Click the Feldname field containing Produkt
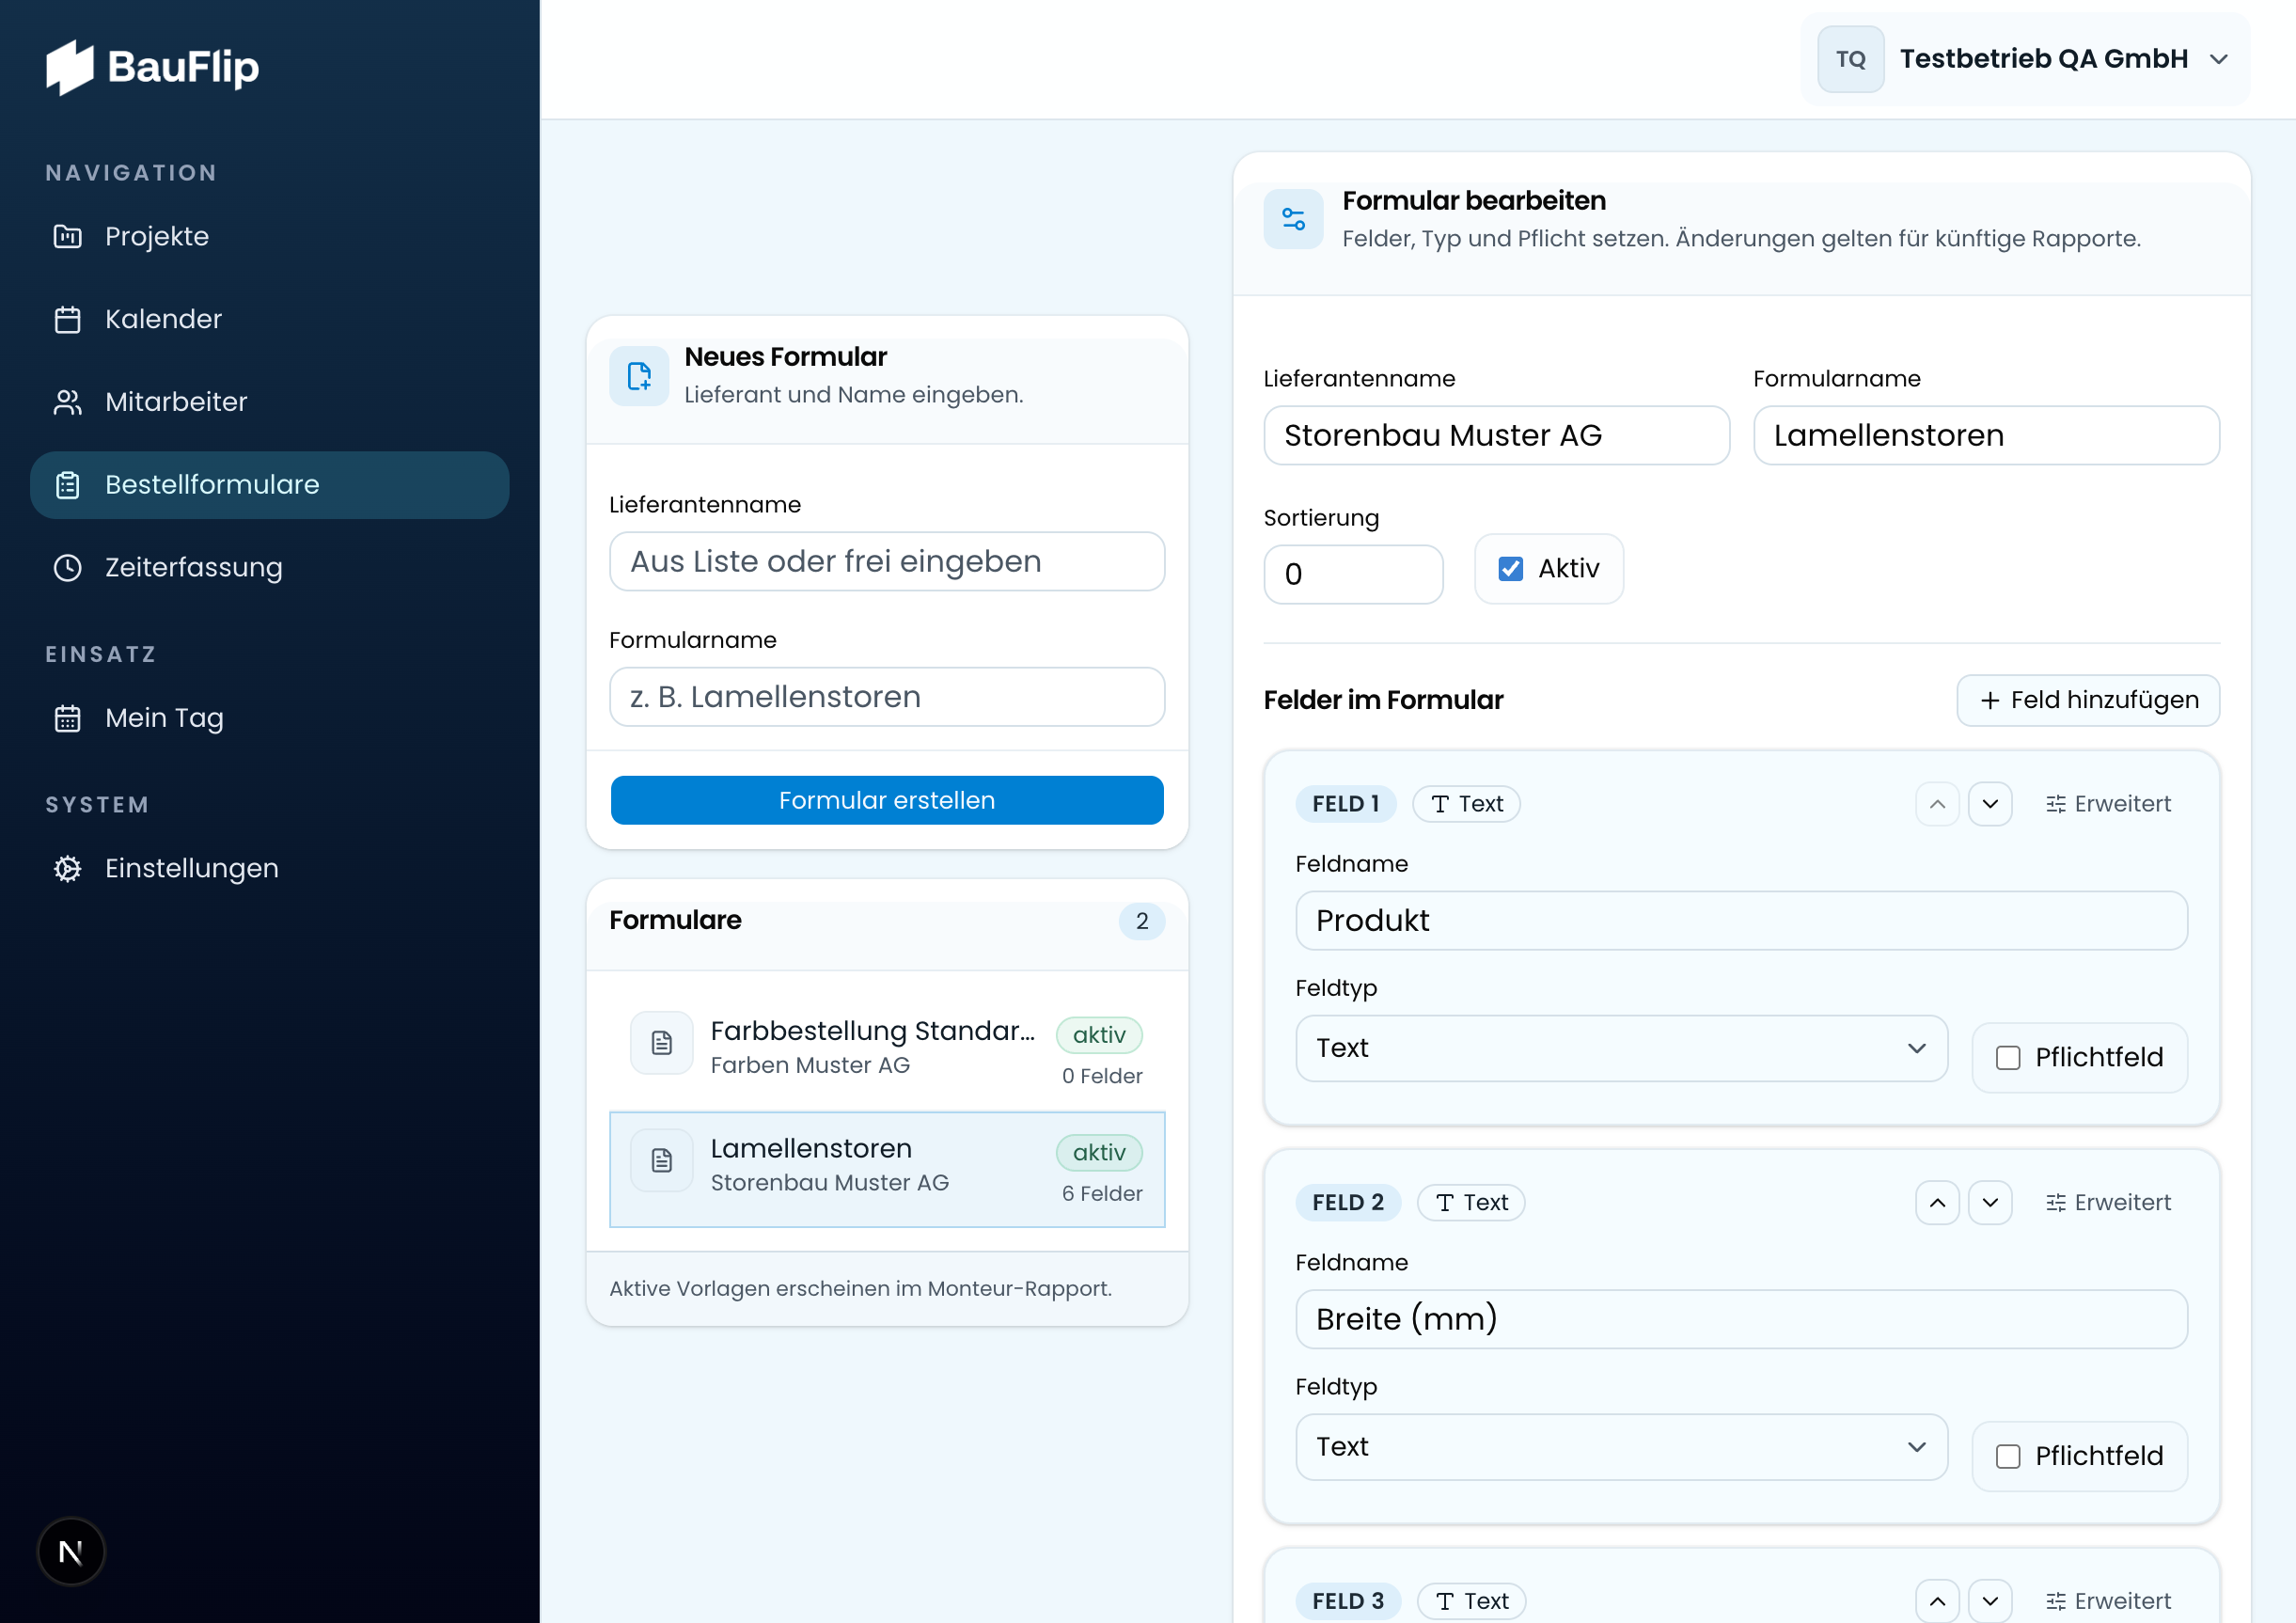2296x1623 pixels. [x=1741, y=921]
